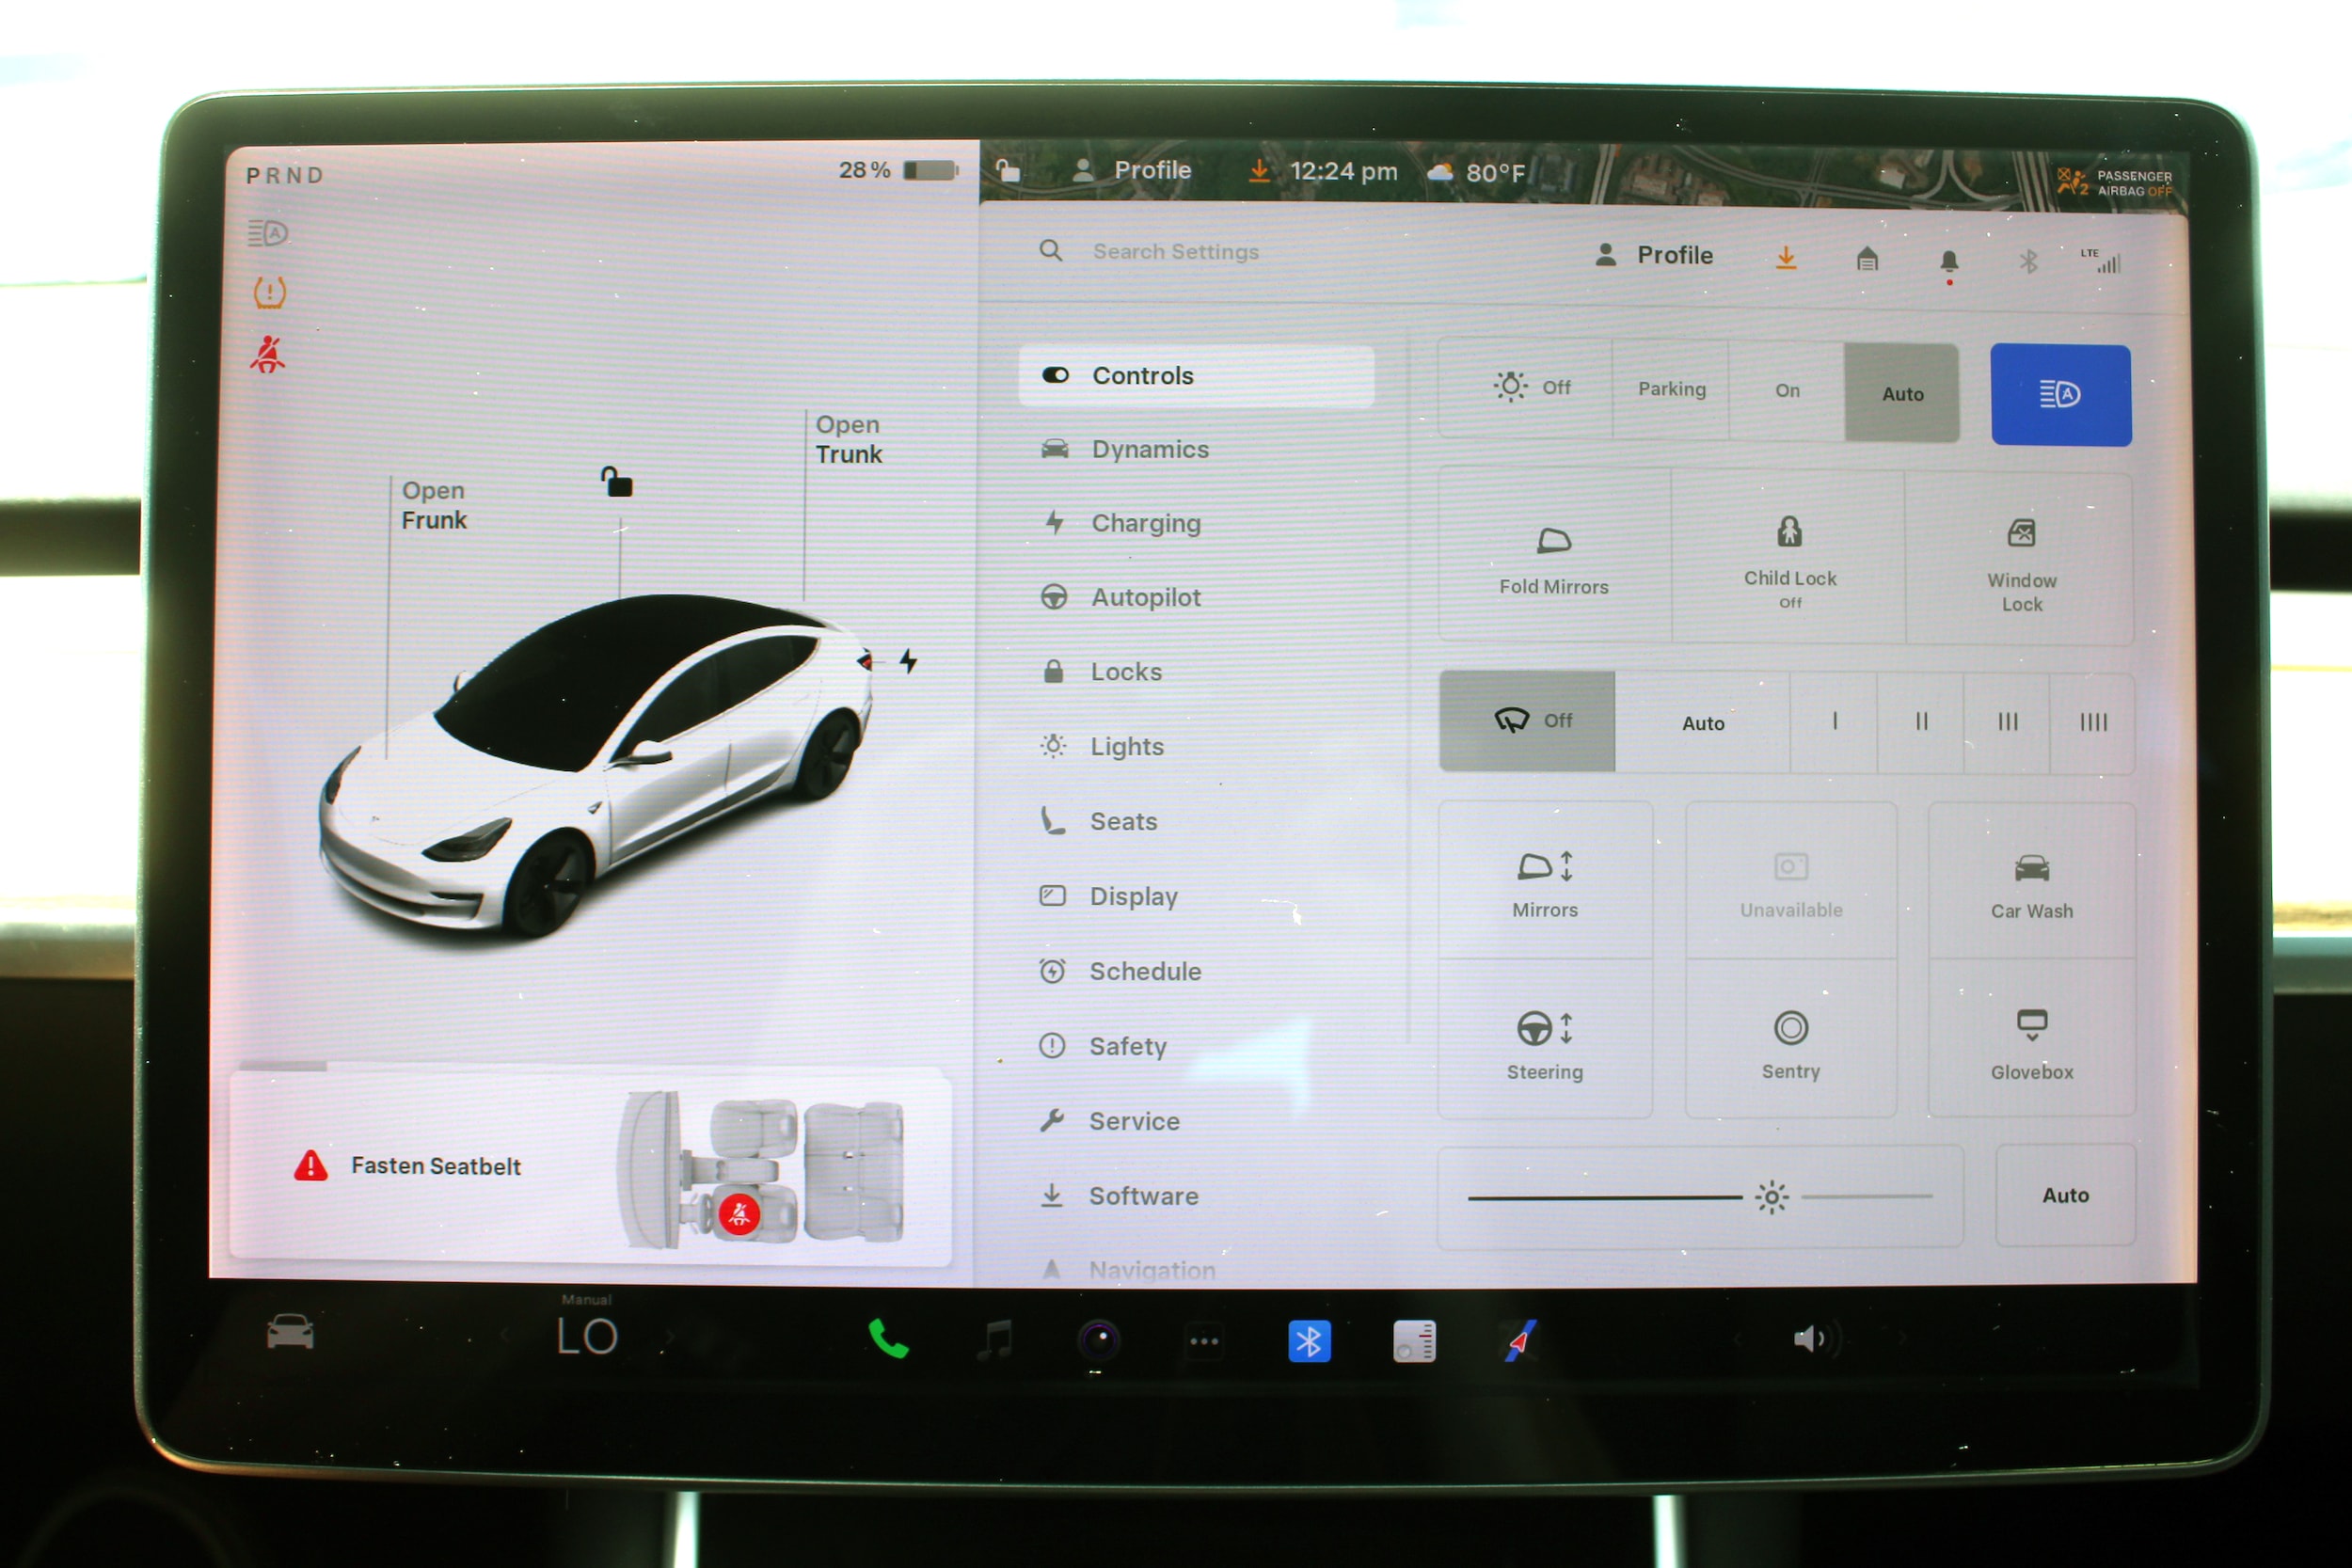Open the calendar app icon
Screen dimensions: 2352x1568
pos(1414,1342)
